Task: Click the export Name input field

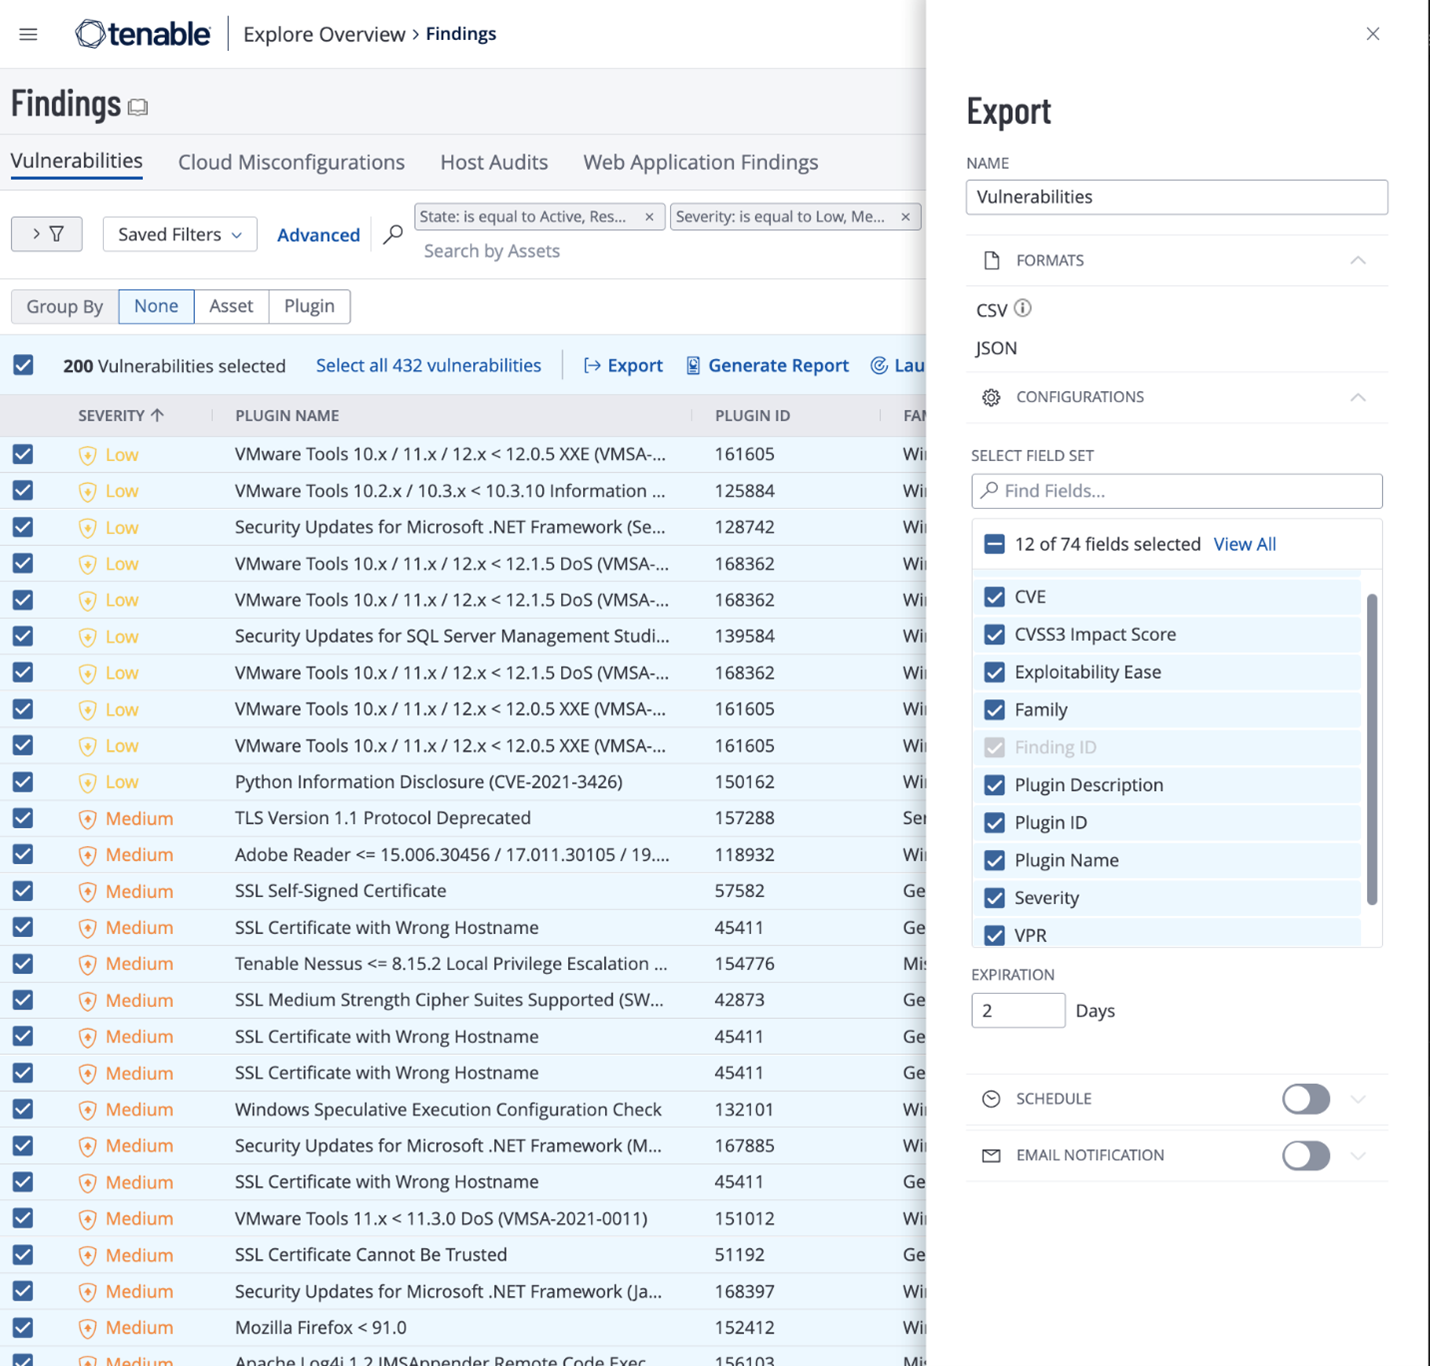Action: tap(1176, 197)
